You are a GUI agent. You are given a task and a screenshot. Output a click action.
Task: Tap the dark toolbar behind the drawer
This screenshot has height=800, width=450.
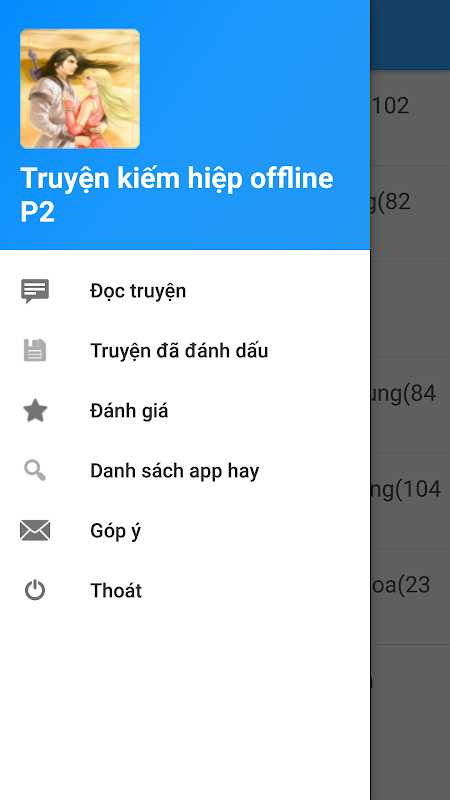coord(410,35)
